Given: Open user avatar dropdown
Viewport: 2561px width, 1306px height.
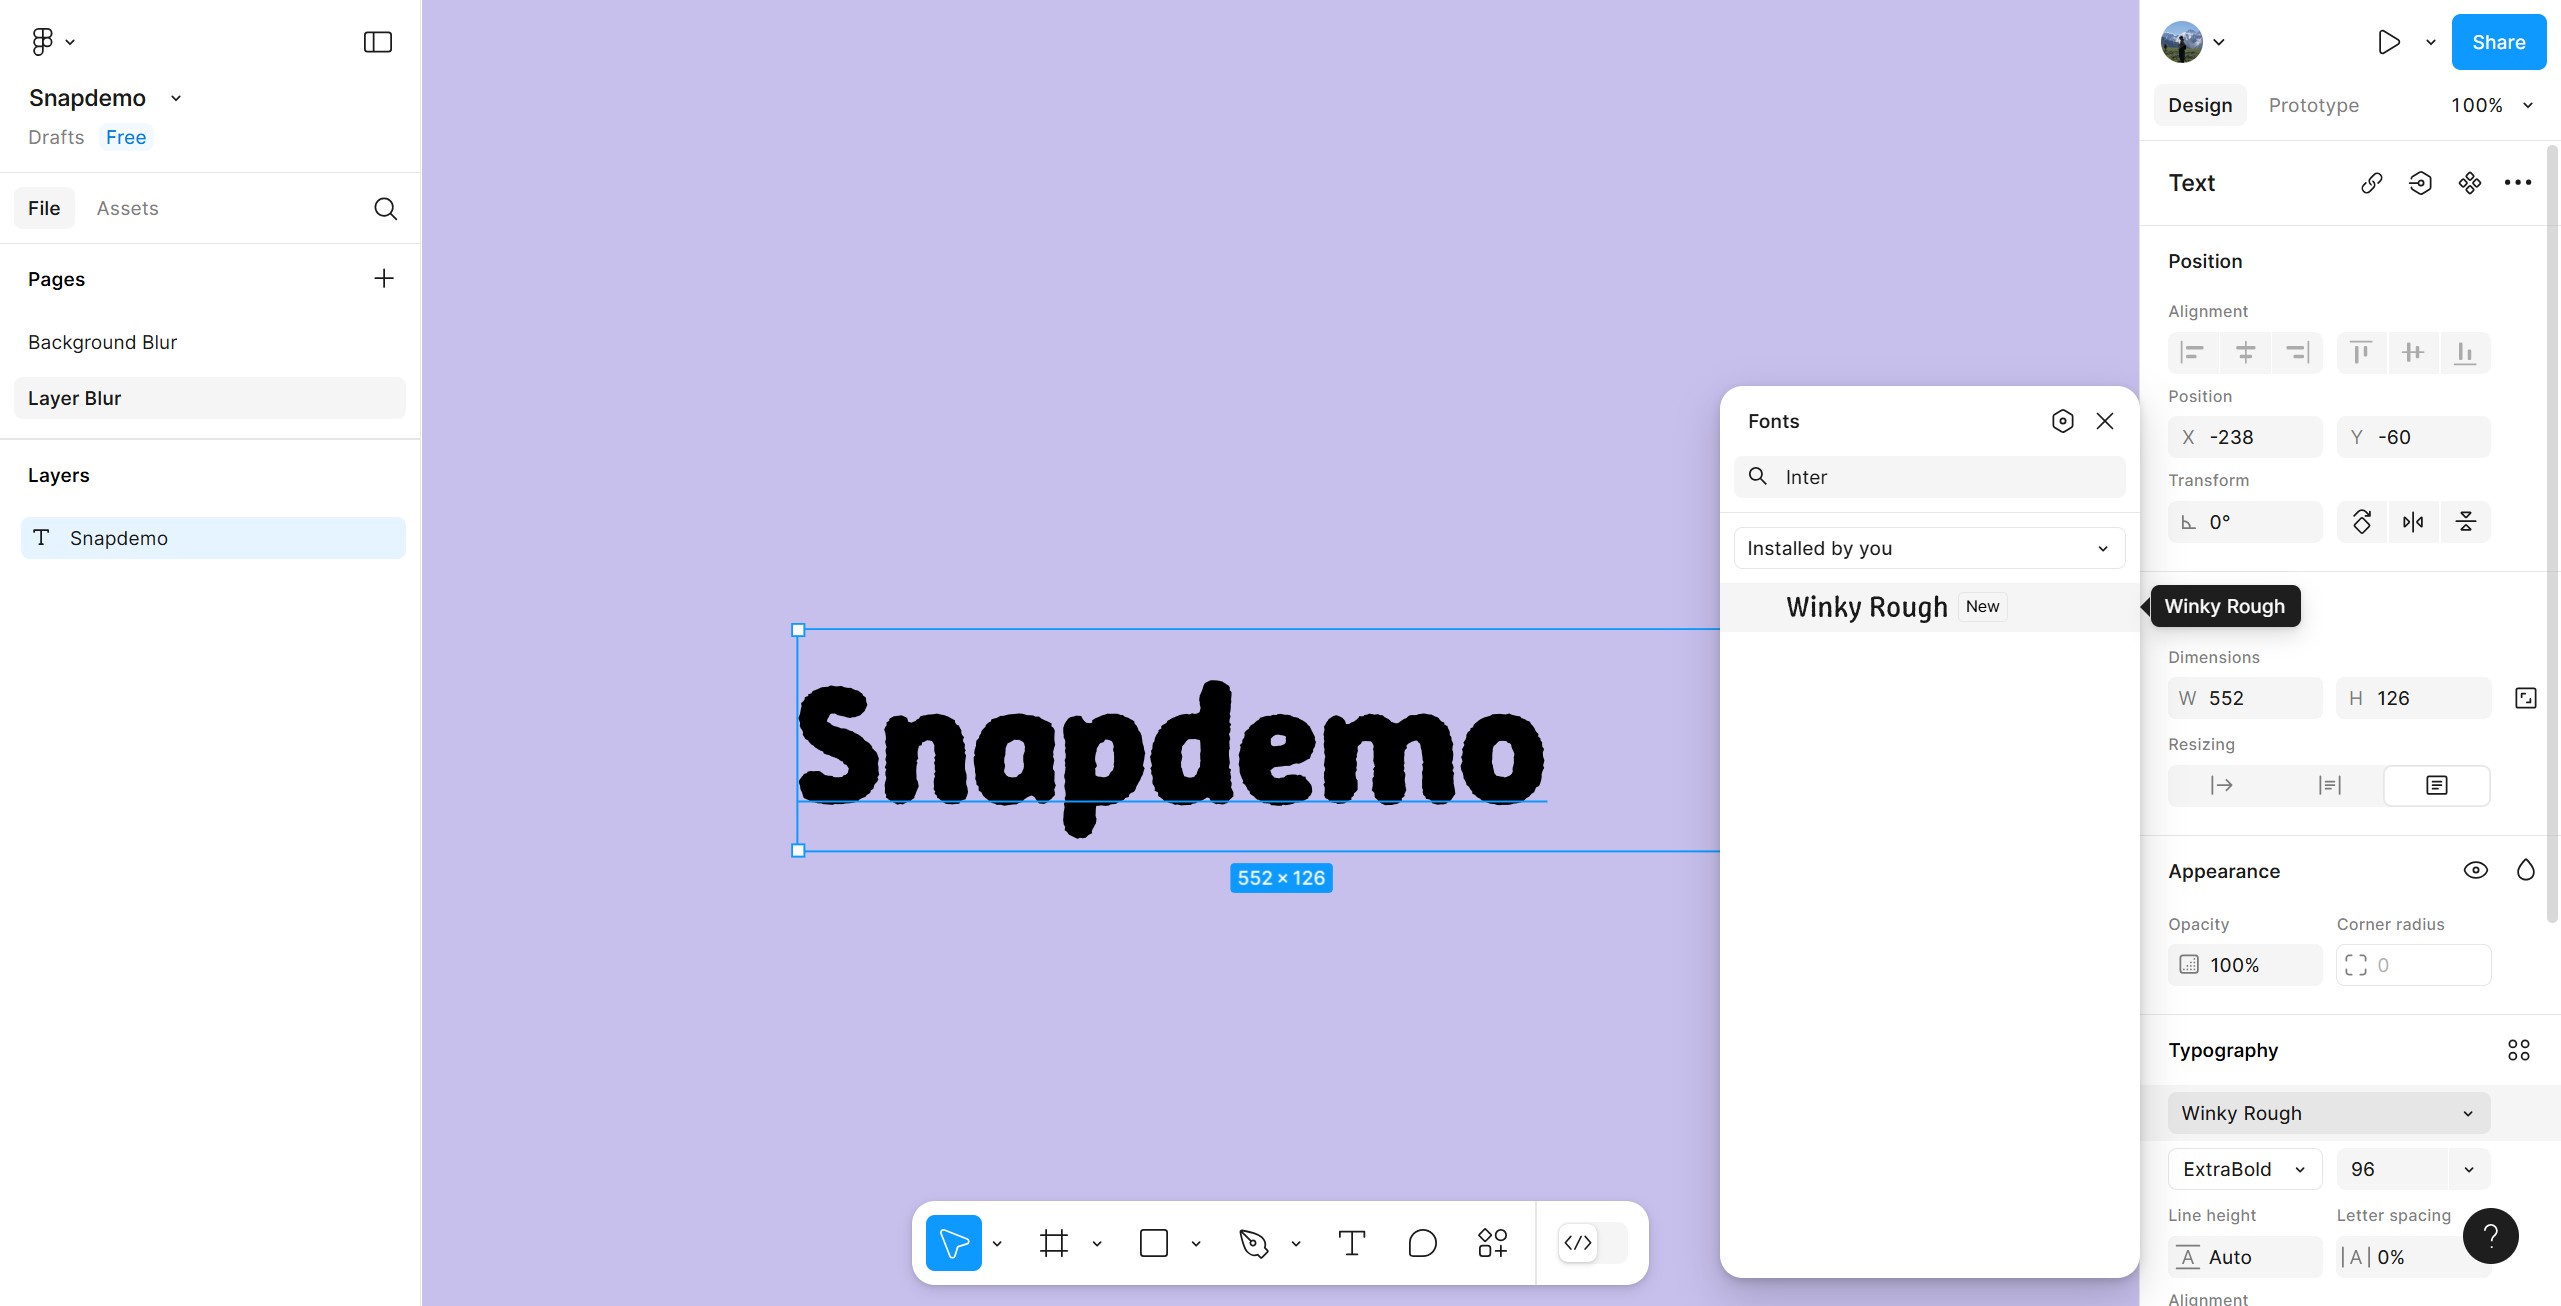Looking at the screenshot, I should pyautogui.click(x=2193, y=42).
